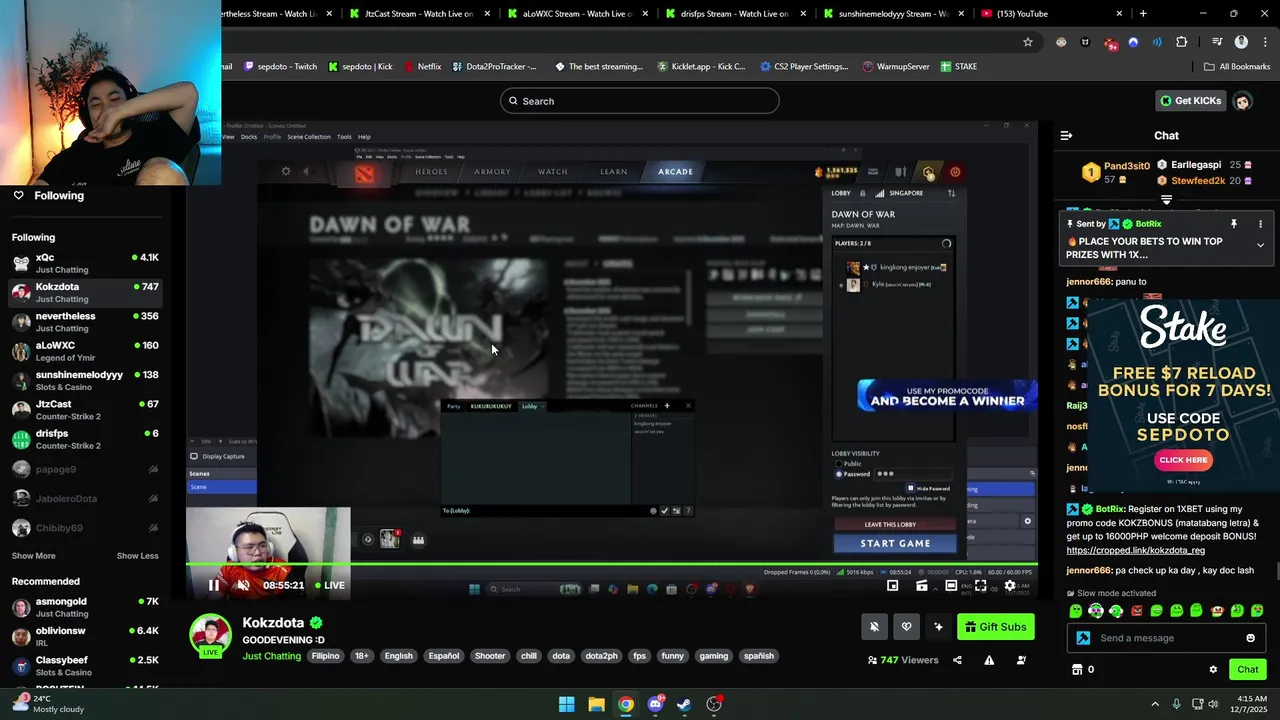
Task: Switch to the drisfps Stream browser tab
Action: (734, 14)
